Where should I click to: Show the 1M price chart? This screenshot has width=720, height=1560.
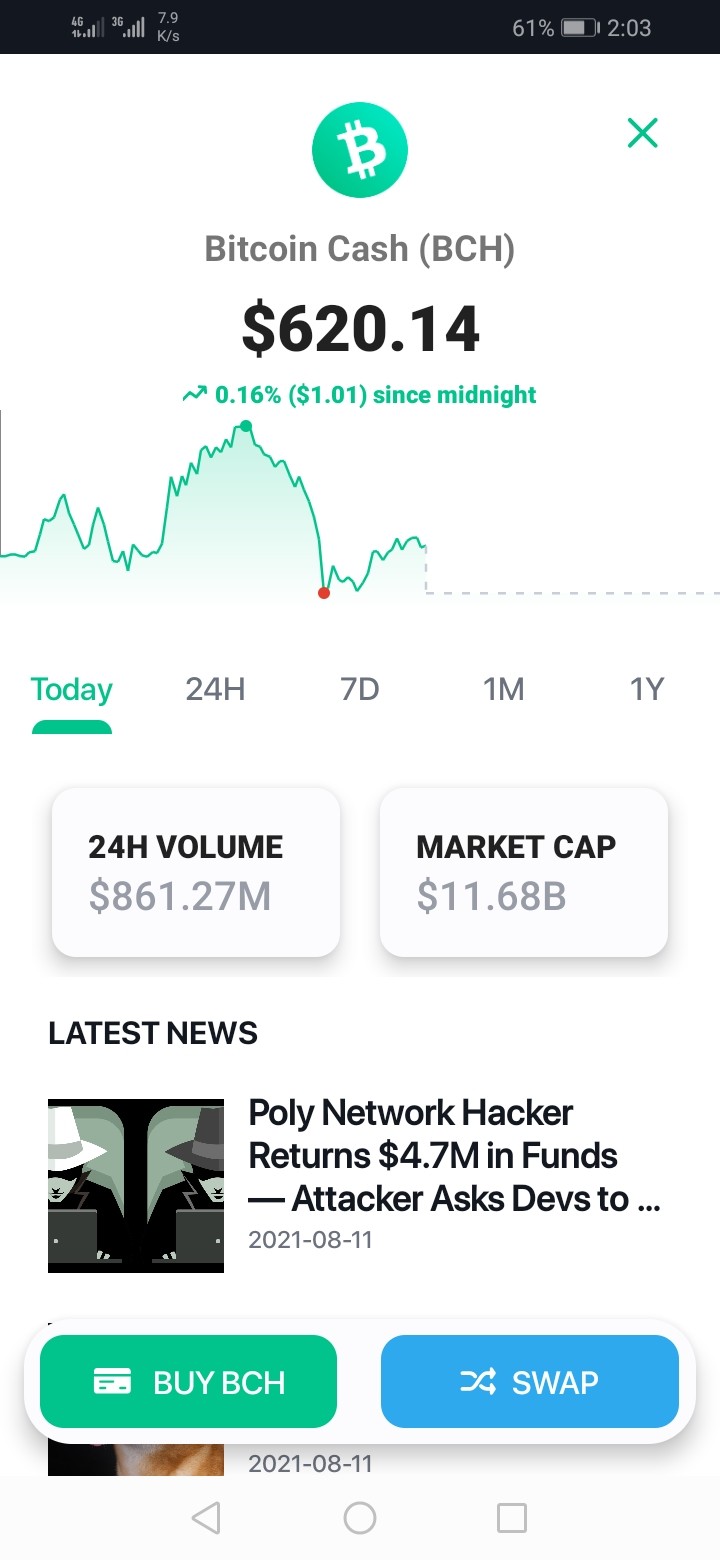coord(503,689)
